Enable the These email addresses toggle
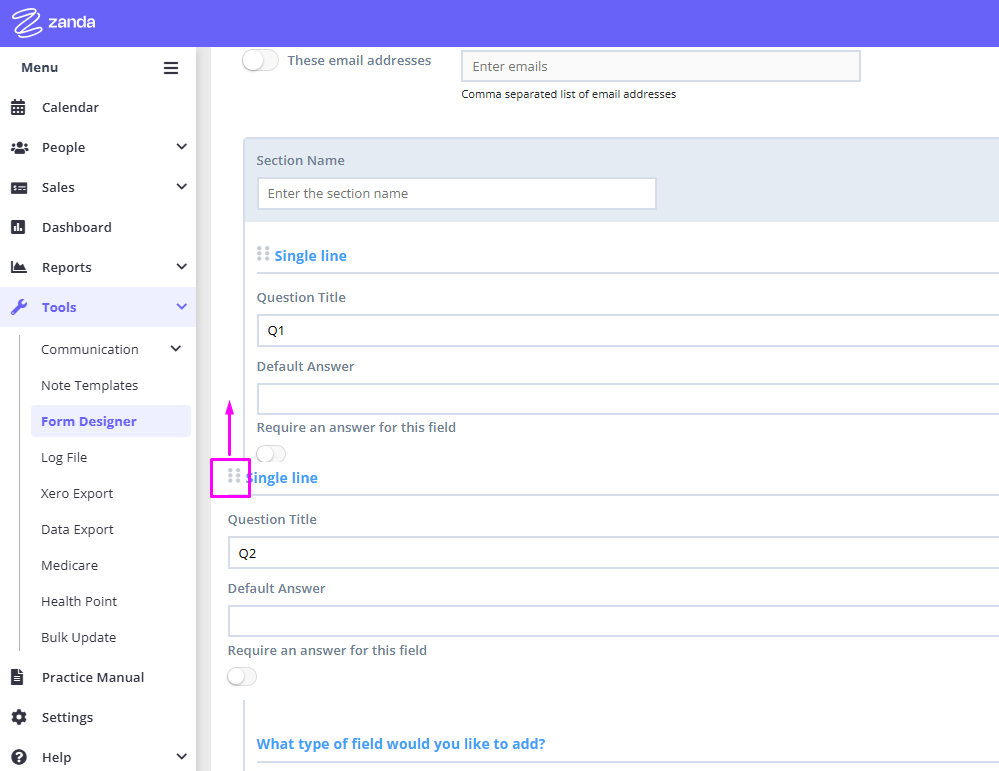Image resolution: width=999 pixels, height=771 pixels. coord(259,60)
